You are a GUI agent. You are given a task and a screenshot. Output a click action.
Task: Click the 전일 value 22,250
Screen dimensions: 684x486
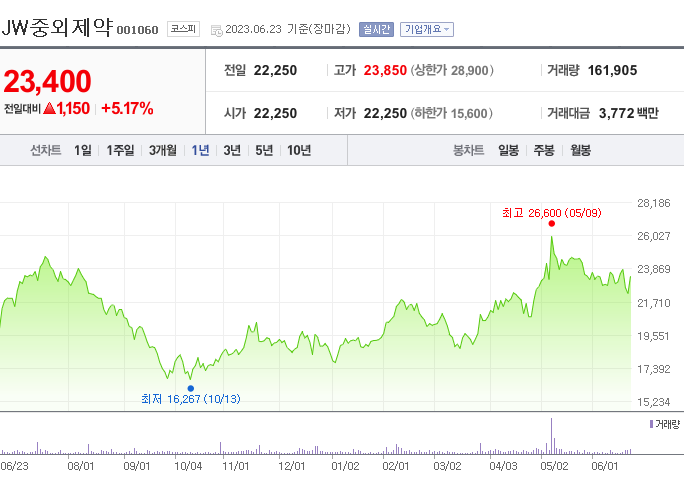tap(275, 70)
